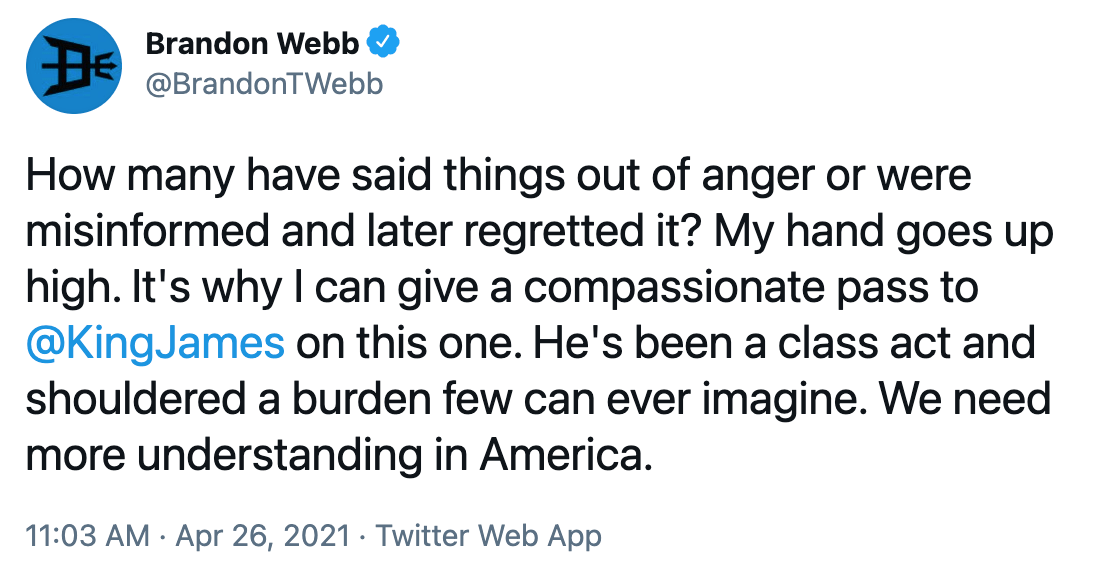Open the Brandon Webb display name link
Viewport: 1100px width, 582px height.
click(253, 44)
